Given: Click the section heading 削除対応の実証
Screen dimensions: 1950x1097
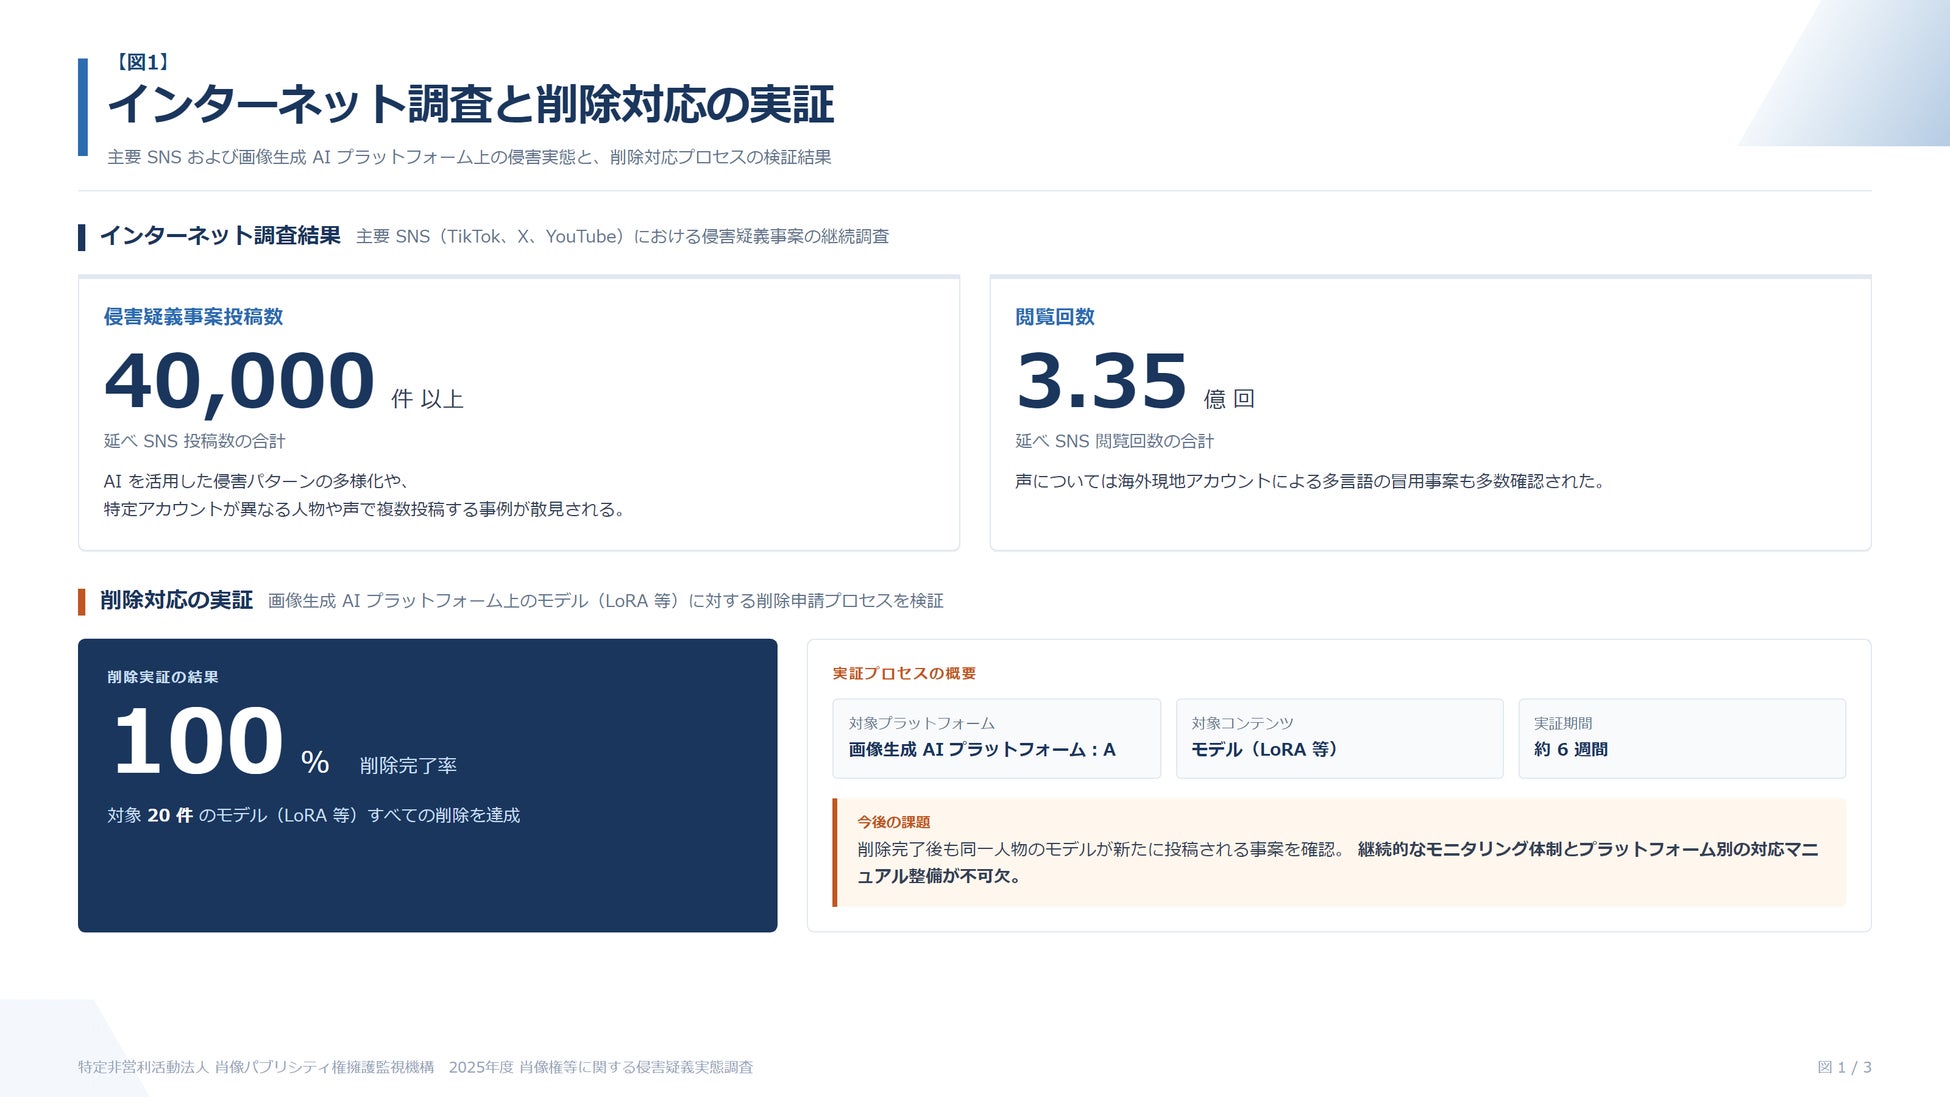Looking at the screenshot, I should click(176, 600).
